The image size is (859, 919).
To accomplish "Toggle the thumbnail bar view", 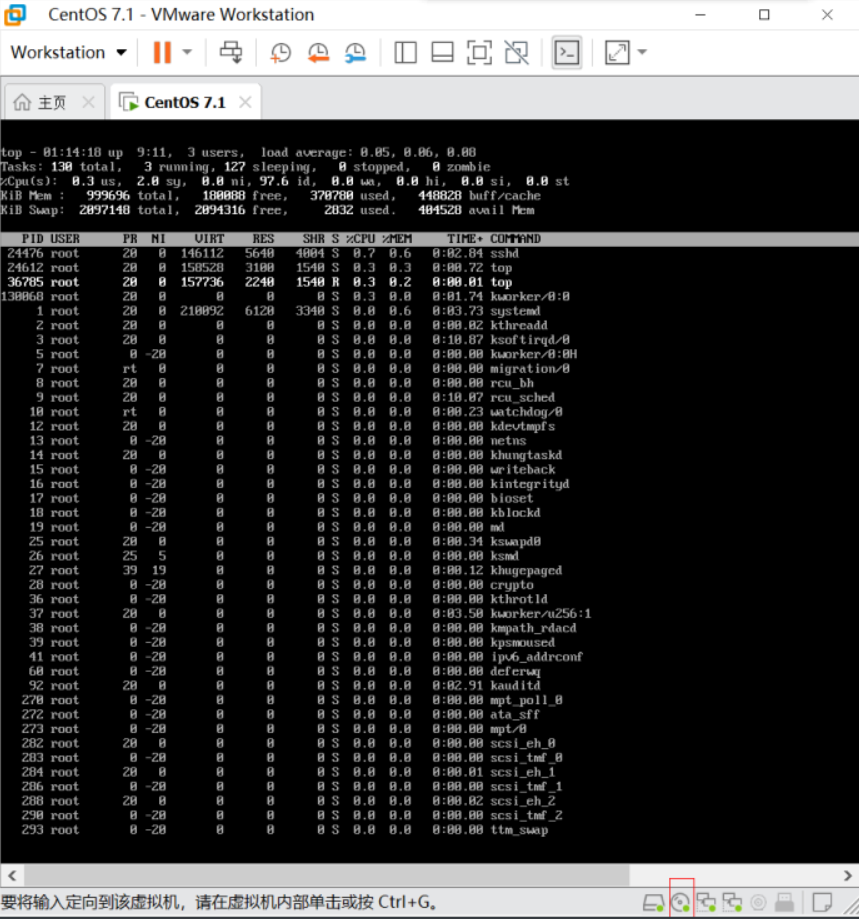I will point(442,52).
